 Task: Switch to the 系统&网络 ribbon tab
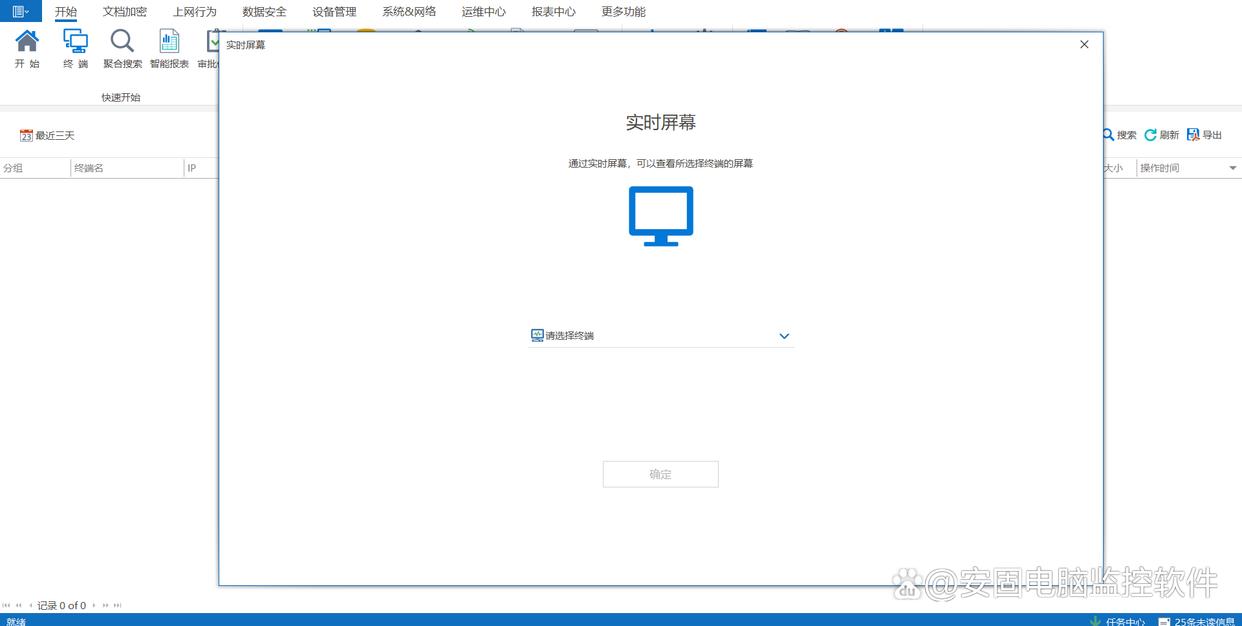click(409, 12)
